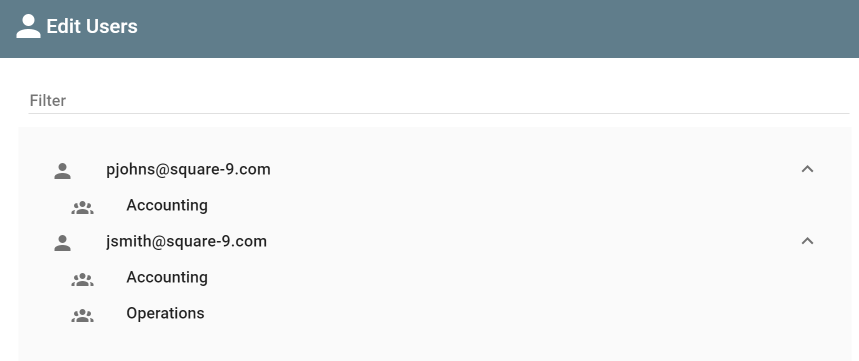Click the group icon for Accounting under pjohns
This screenshot has height=361, width=859.
click(x=82, y=207)
